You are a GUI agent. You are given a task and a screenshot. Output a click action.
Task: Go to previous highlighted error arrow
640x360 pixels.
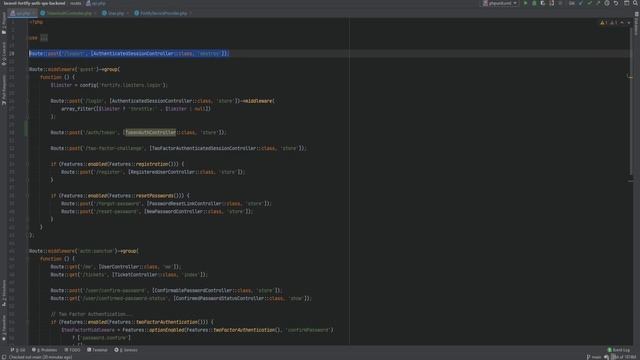tap(622, 23)
